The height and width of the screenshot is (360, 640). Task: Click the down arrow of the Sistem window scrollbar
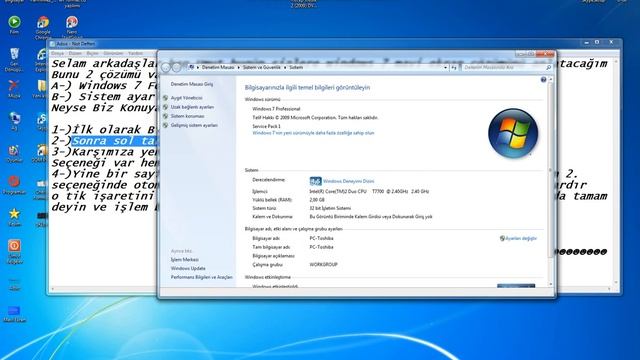551,284
